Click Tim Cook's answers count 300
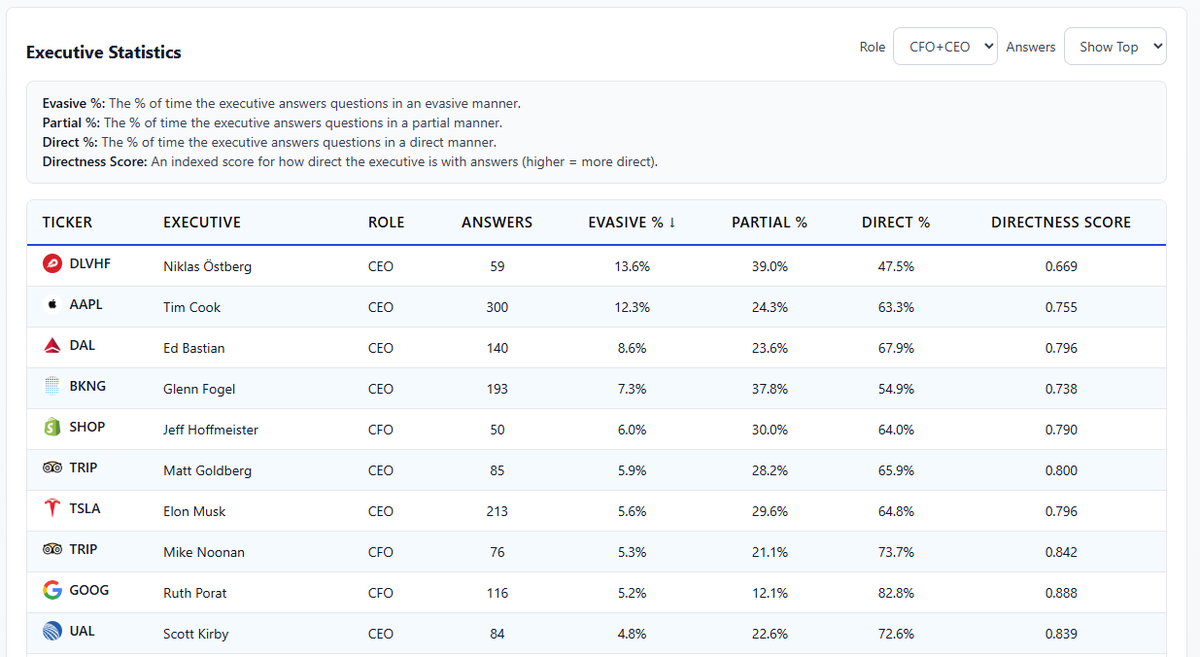The height and width of the screenshot is (657, 1200). coord(497,307)
